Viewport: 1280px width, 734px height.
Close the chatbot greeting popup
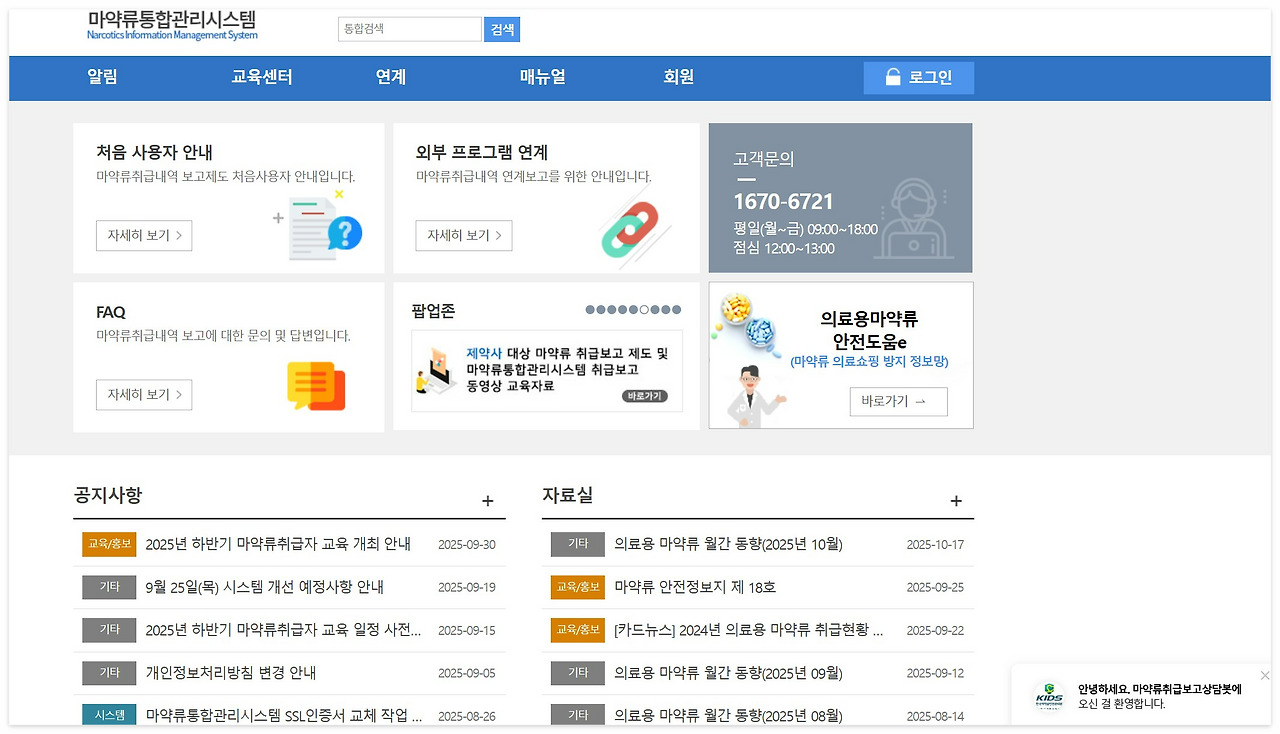pyautogui.click(x=1265, y=675)
